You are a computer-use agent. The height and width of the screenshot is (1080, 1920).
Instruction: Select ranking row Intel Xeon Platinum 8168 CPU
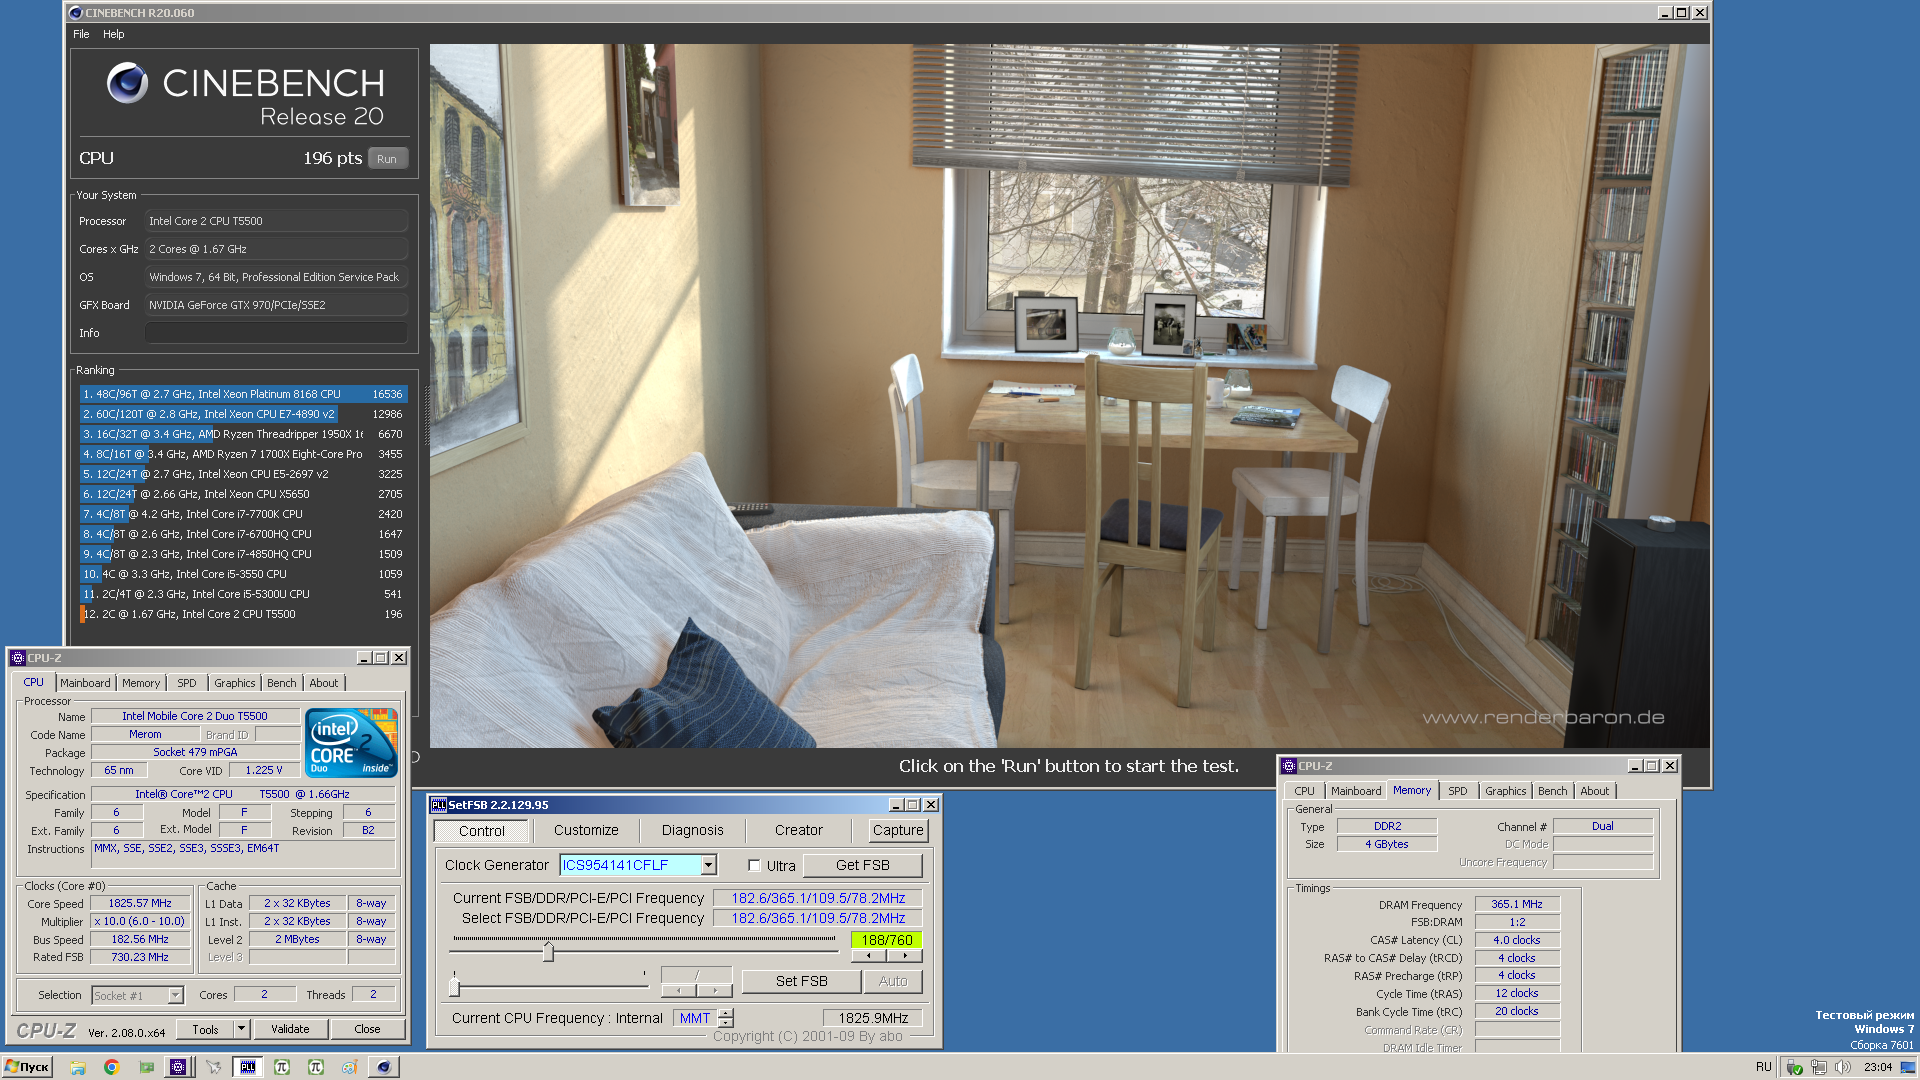[243, 394]
